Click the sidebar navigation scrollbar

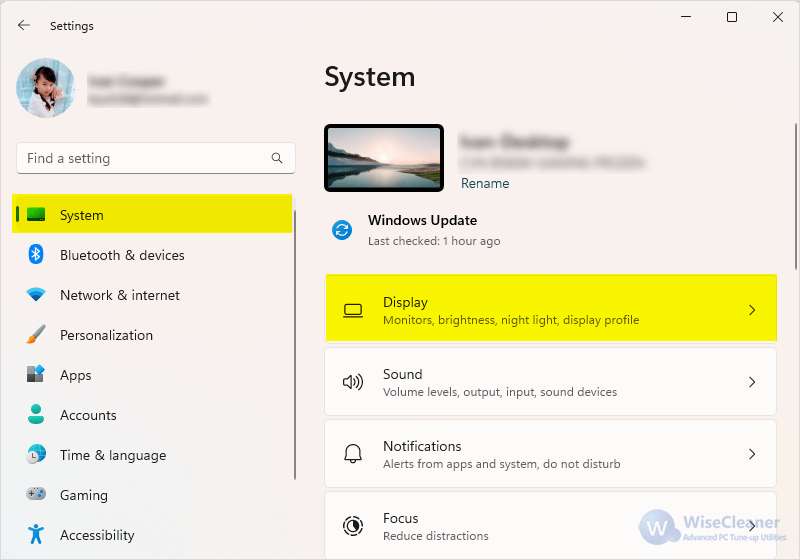tap(294, 344)
